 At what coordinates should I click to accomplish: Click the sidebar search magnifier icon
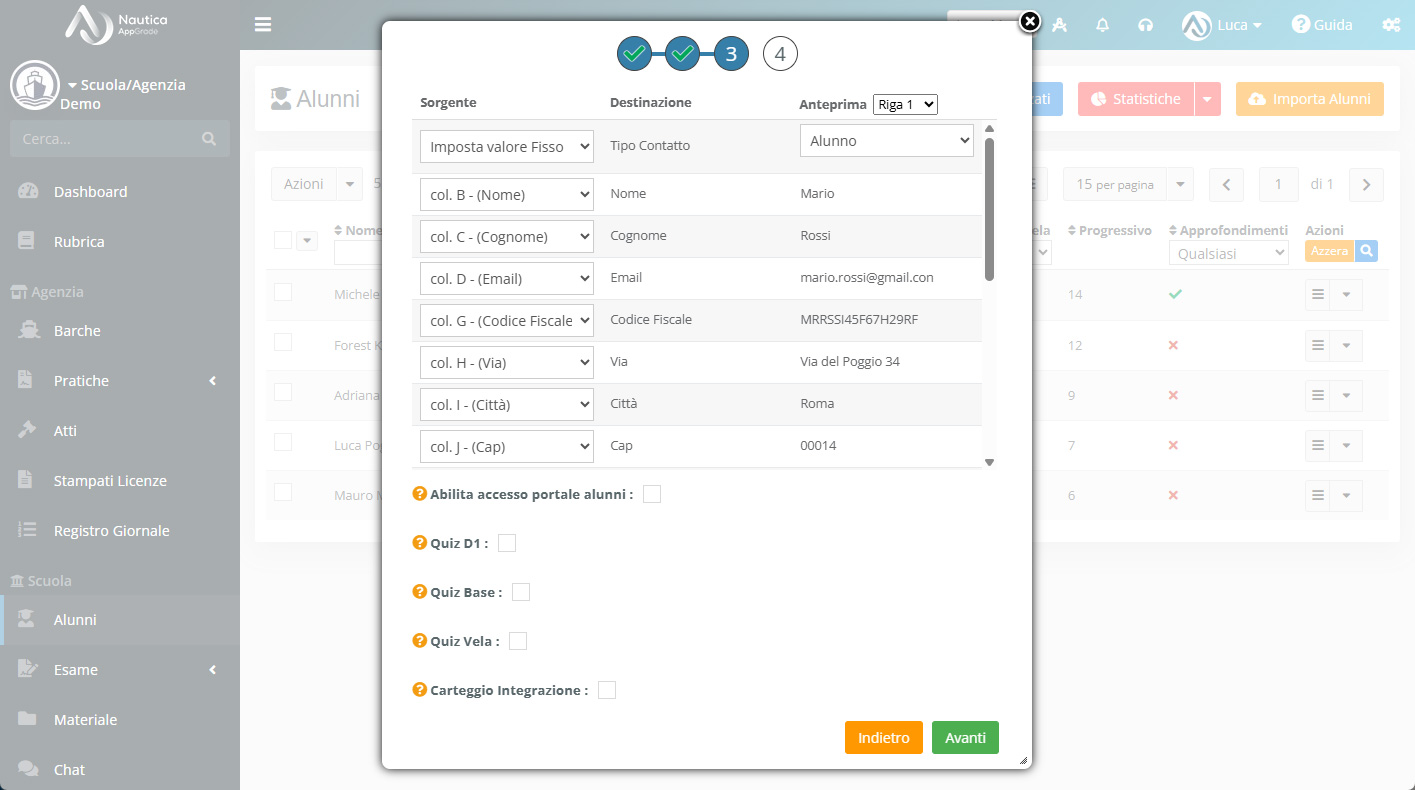click(x=208, y=139)
